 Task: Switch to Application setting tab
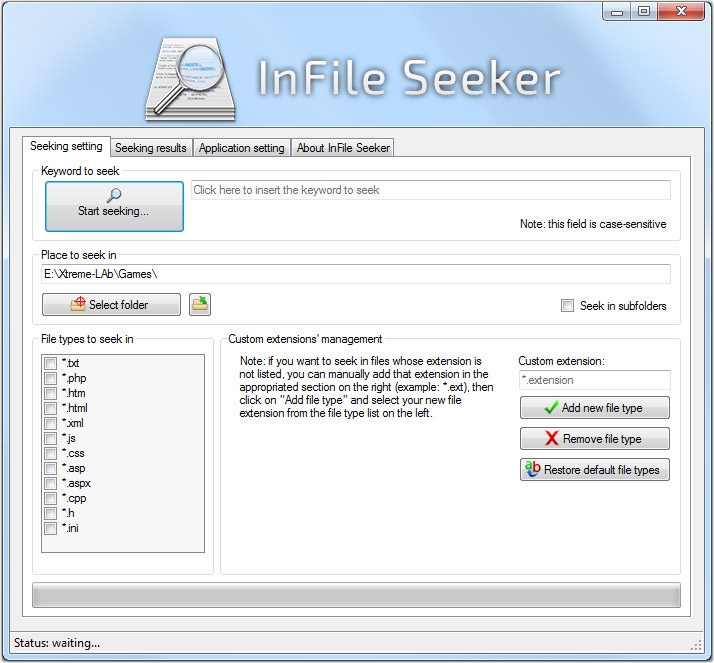pyautogui.click(x=241, y=148)
